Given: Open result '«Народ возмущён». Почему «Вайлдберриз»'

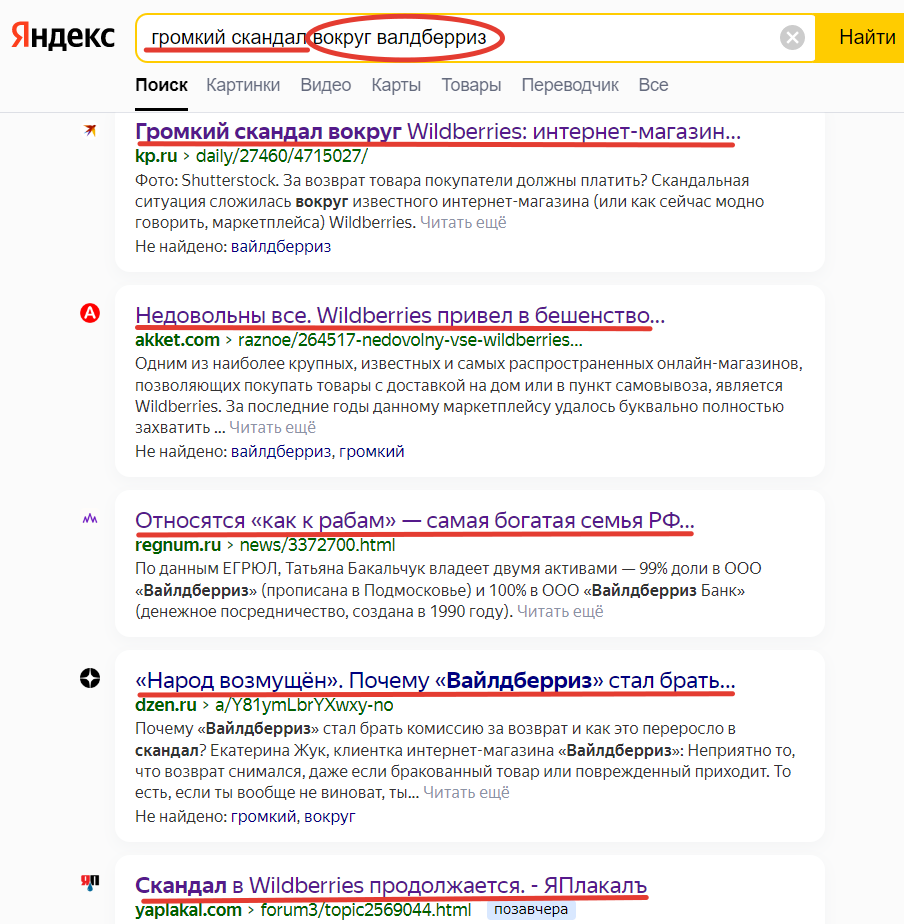Looking at the screenshot, I should tap(435, 681).
